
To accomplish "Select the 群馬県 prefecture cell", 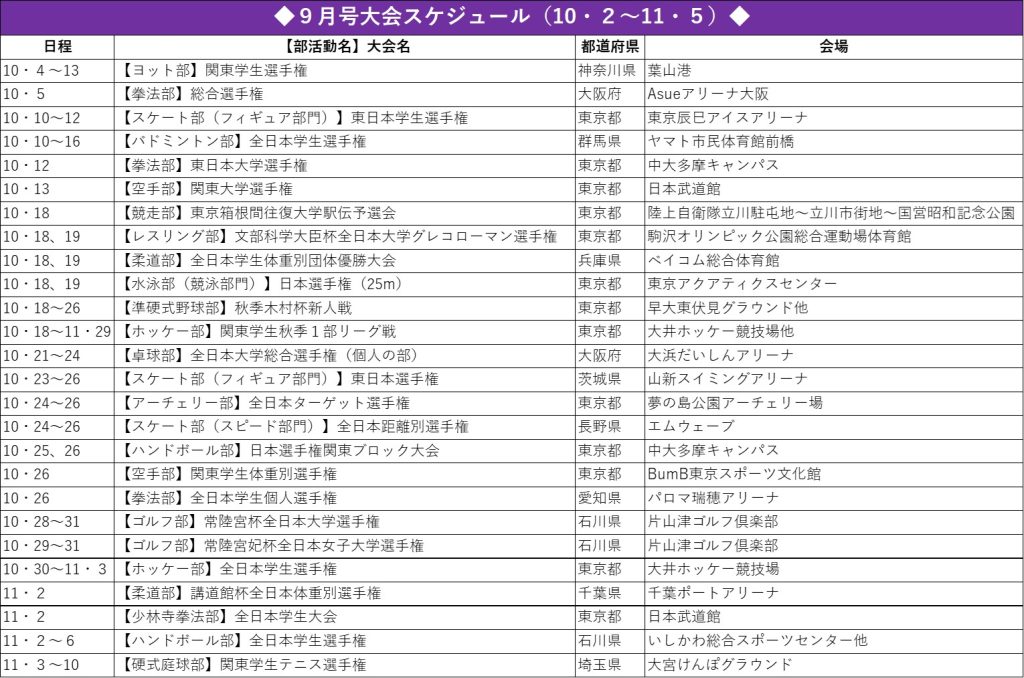I will 600,141.
